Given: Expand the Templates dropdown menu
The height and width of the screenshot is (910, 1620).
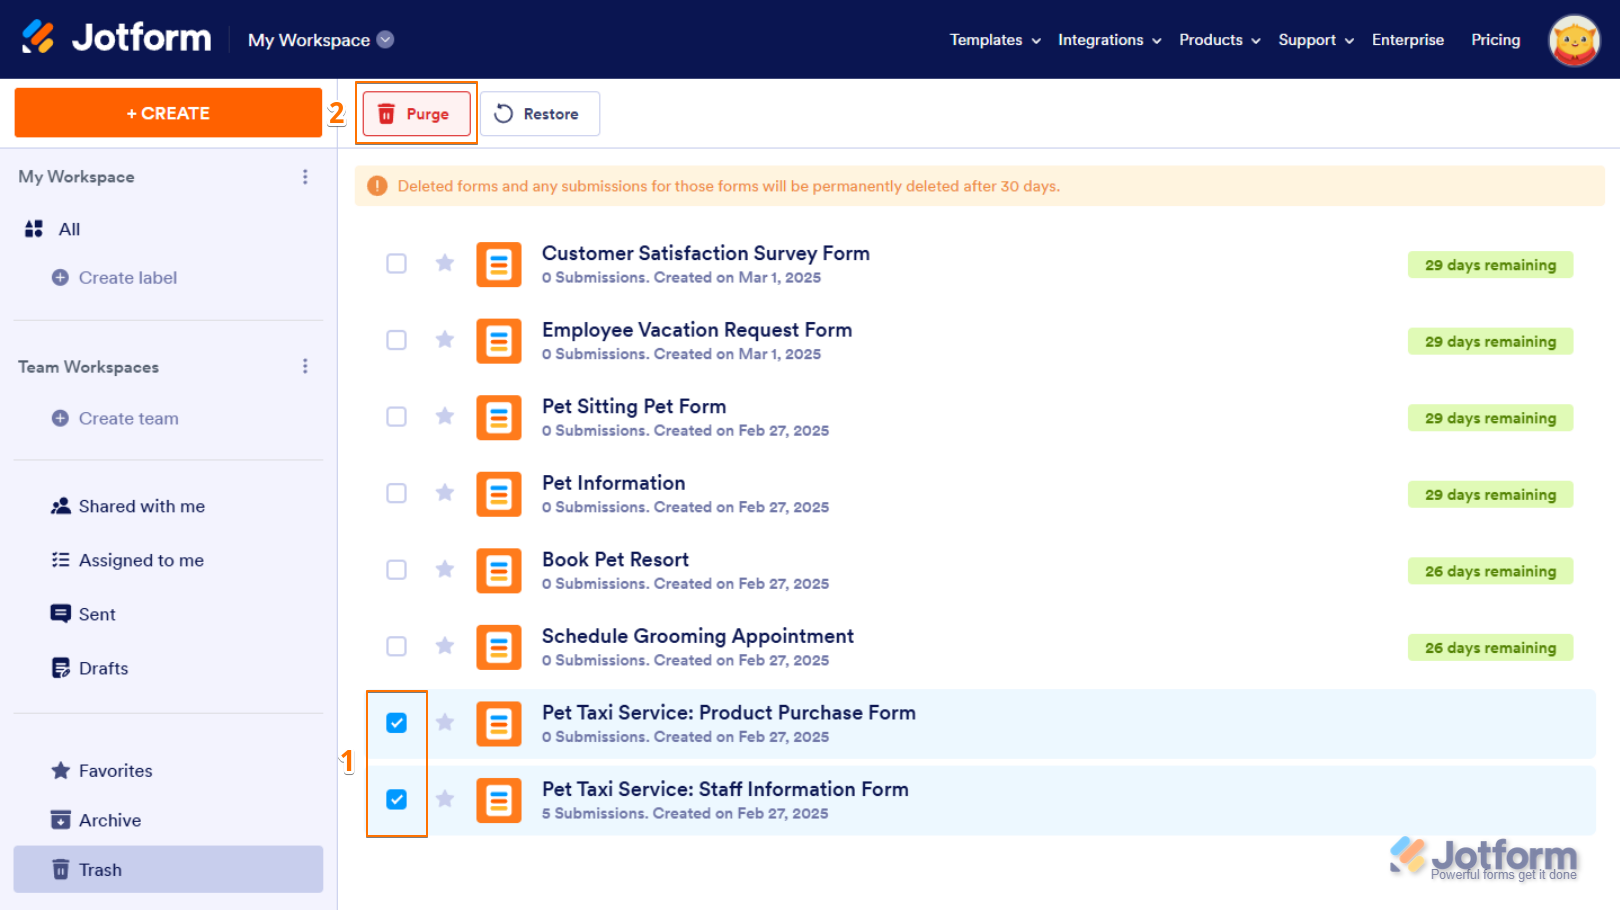Looking at the screenshot, I should tap(995, 40).
